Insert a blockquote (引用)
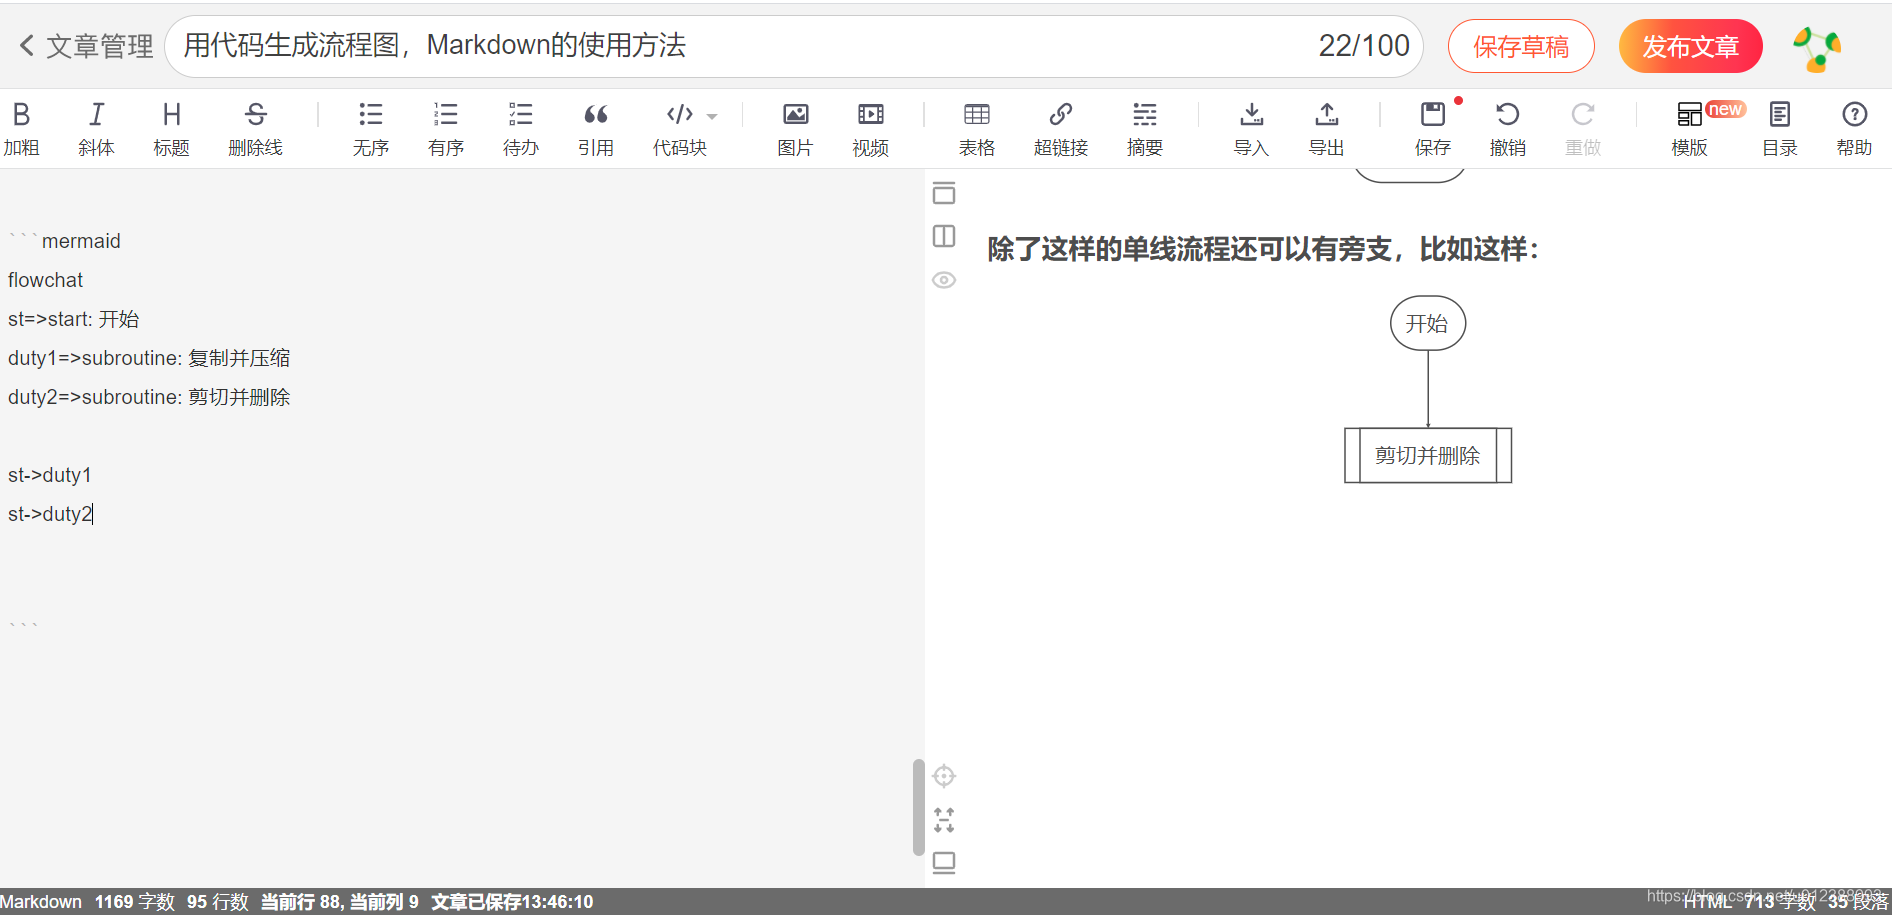 596,129
